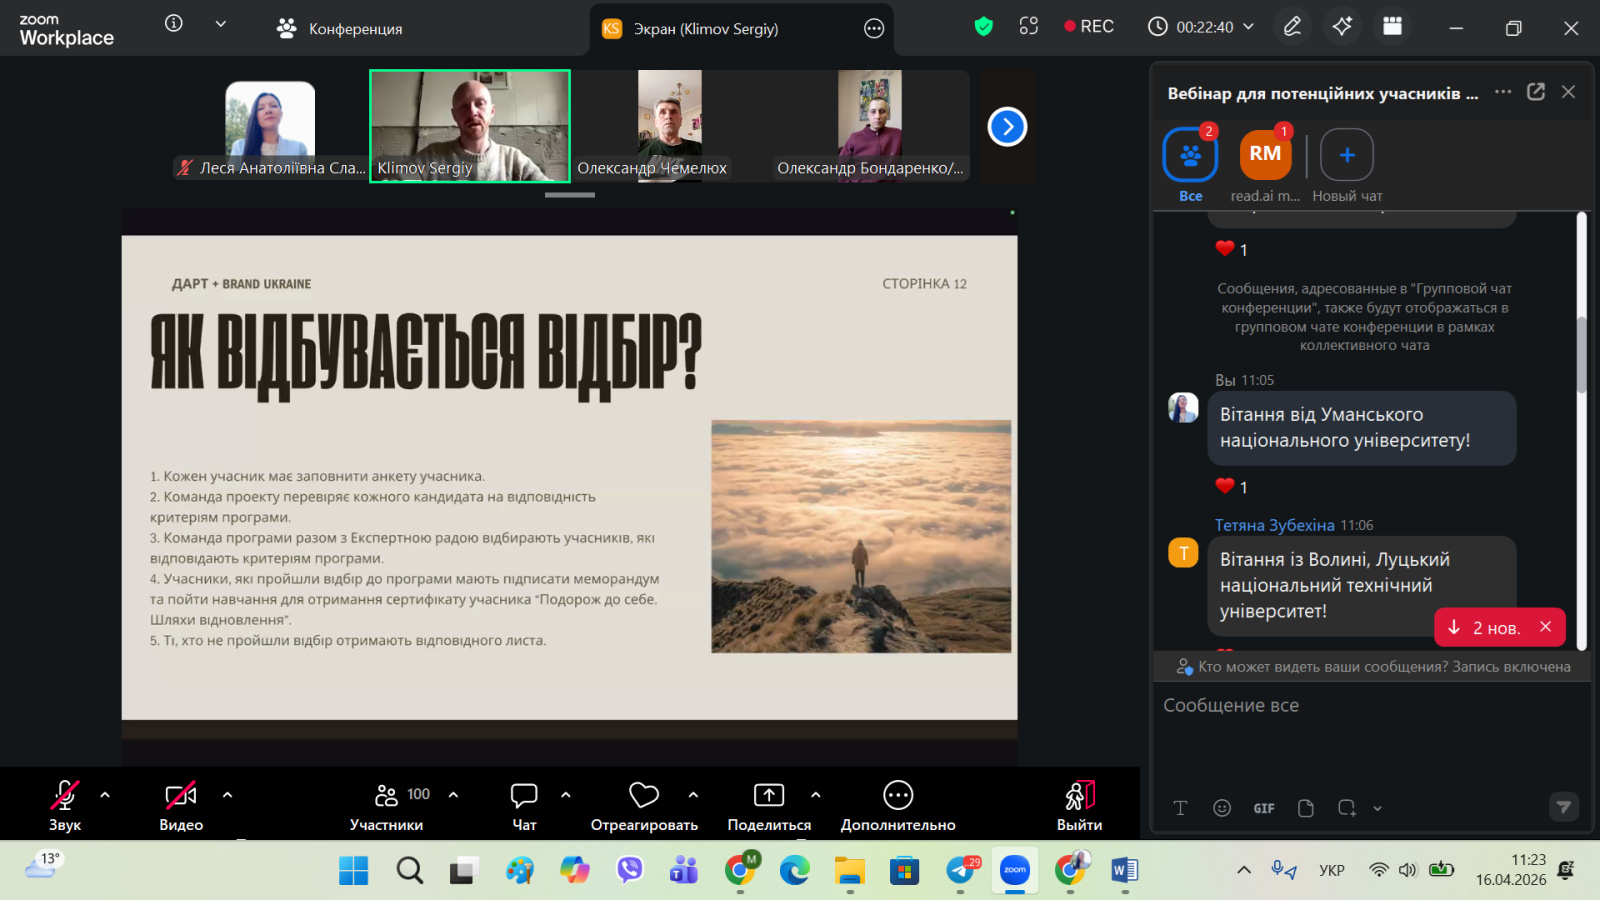Expand the timer dropdown arrow
1600x900 pixels.
point(1248,27)
